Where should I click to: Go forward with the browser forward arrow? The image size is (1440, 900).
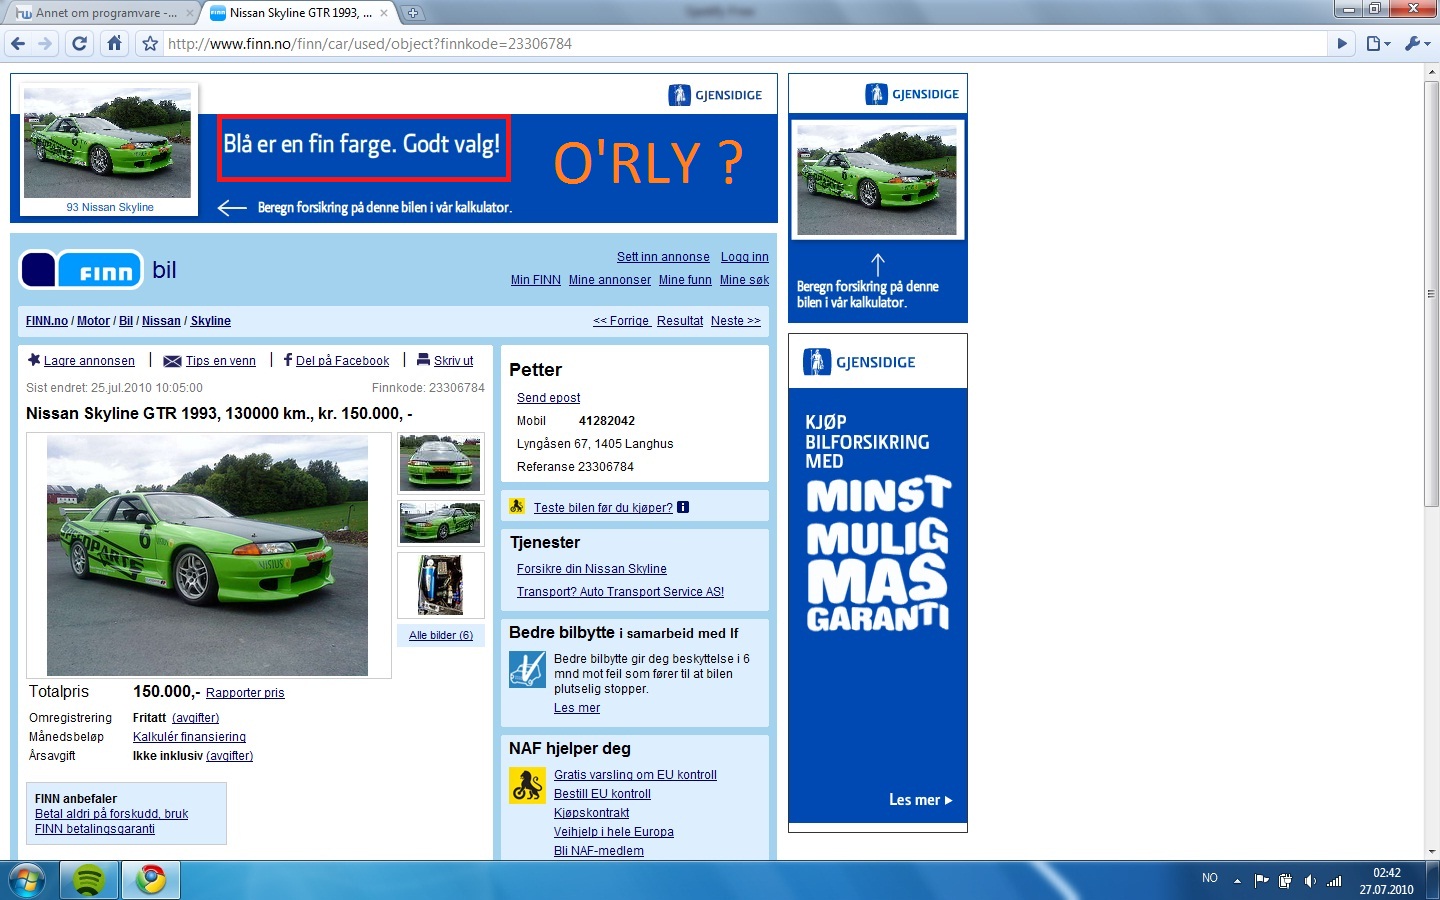pos(45,43)
